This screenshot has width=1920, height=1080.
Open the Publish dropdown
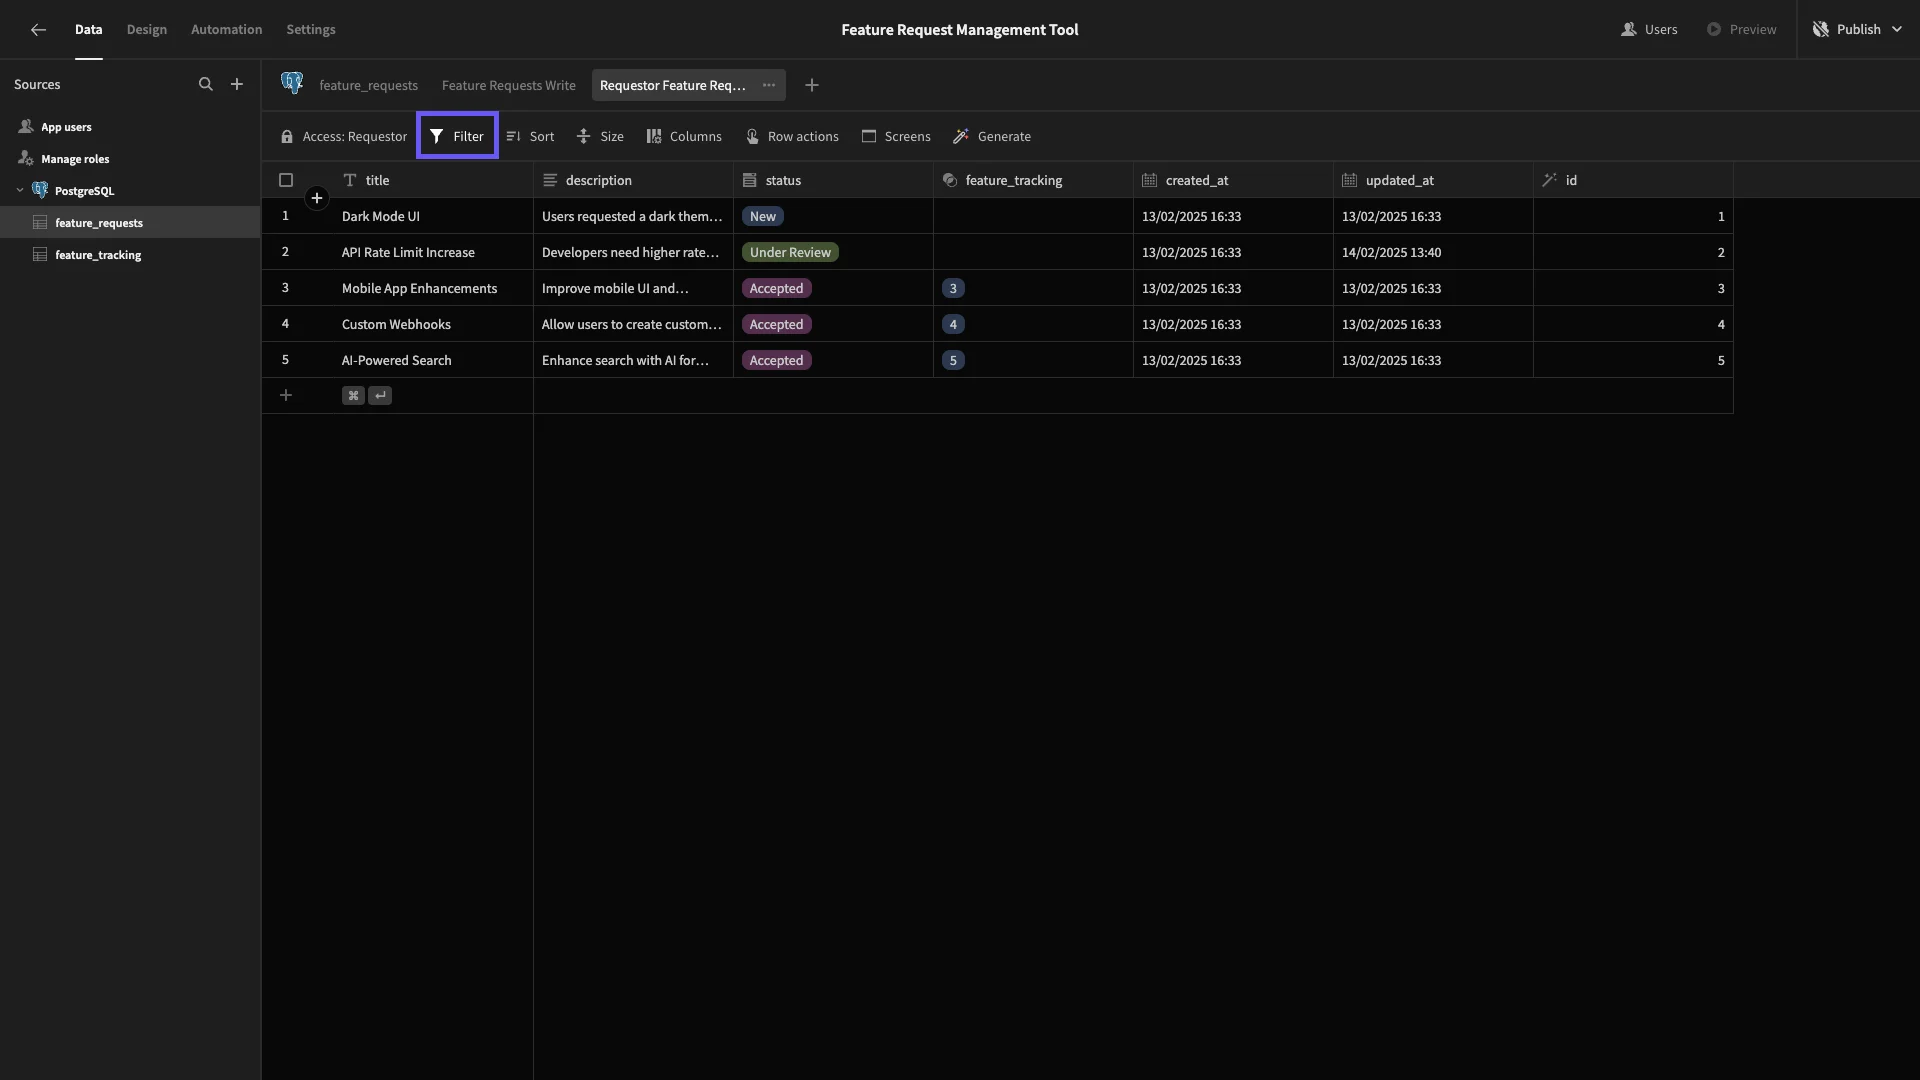(x=1857, y=30)
